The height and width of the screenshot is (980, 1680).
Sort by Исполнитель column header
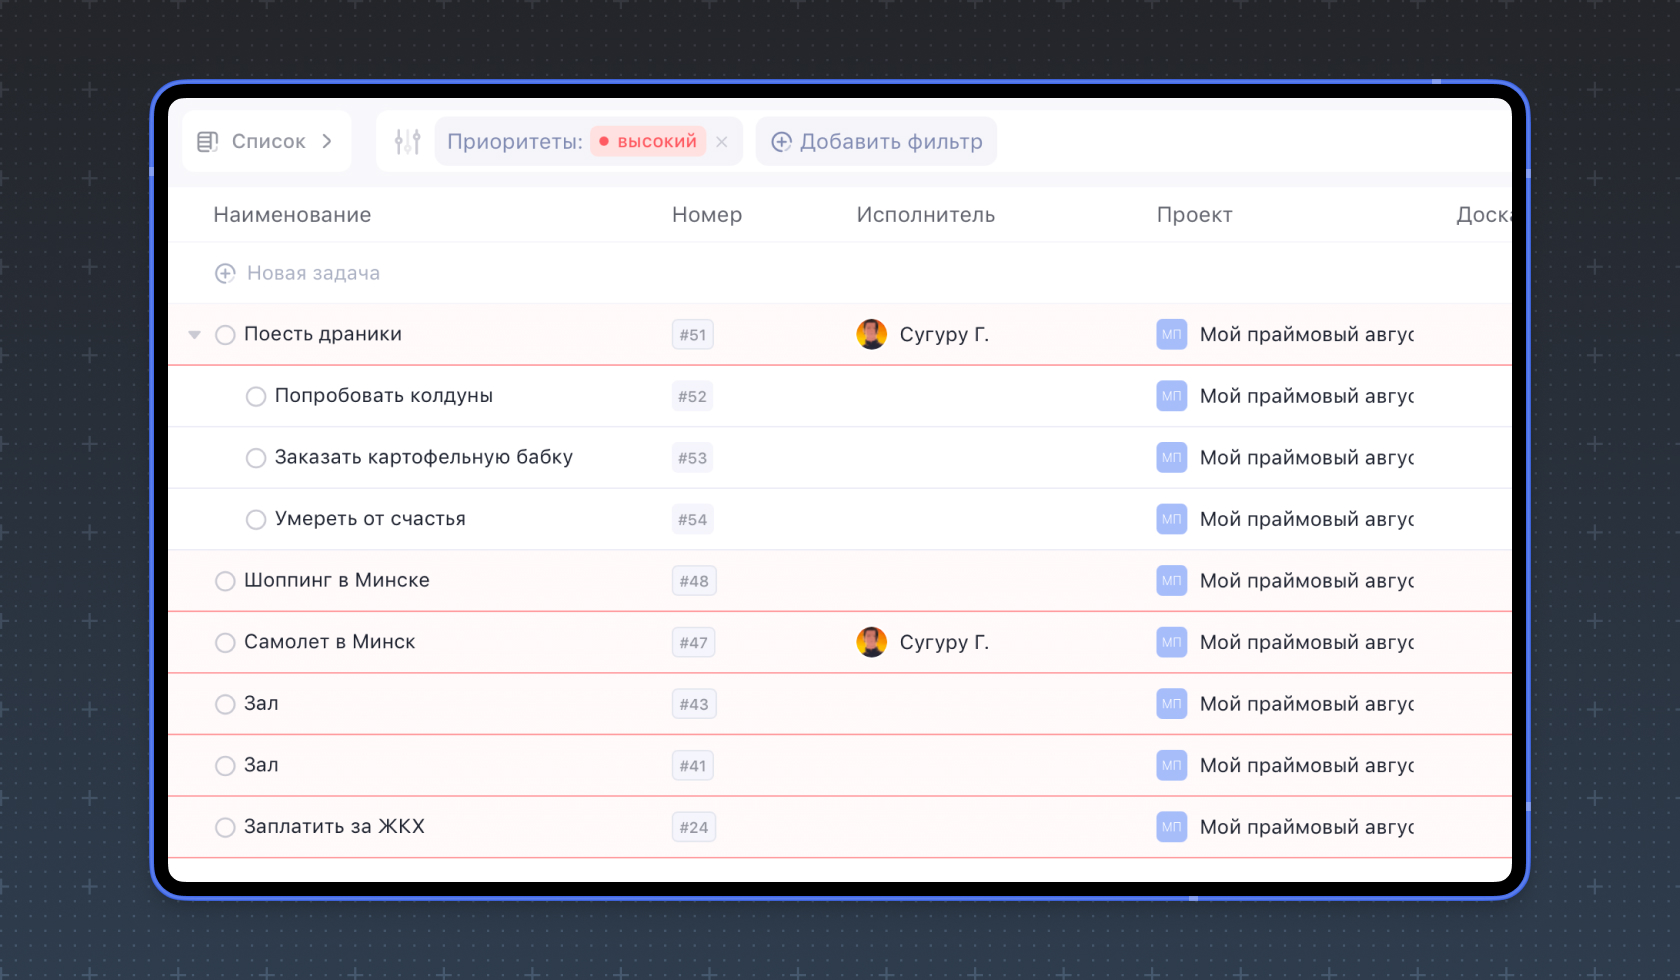[926, 215]
